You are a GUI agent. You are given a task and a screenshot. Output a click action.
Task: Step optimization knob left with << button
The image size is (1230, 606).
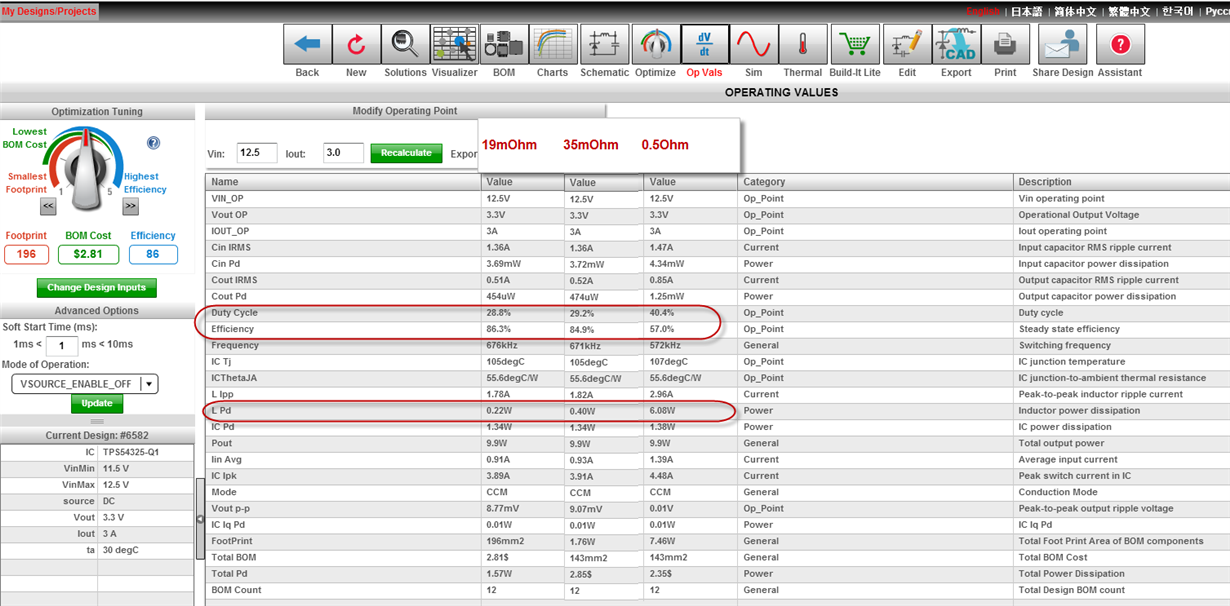click(x=47, y=206)
